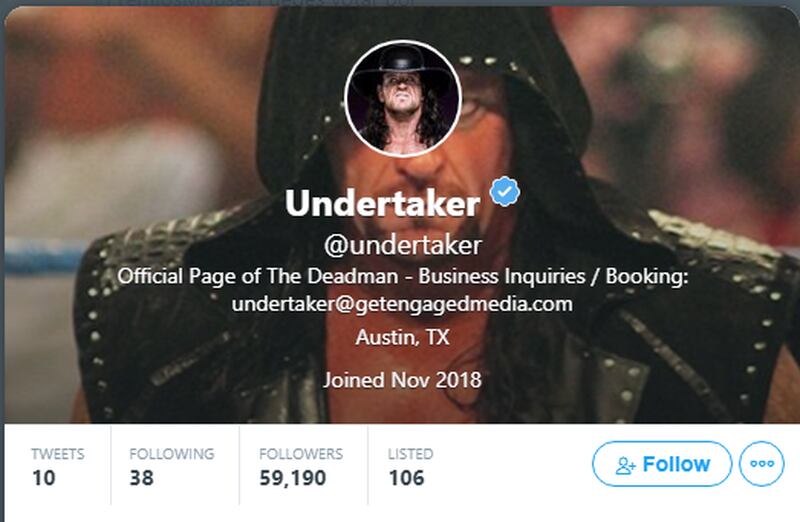Follow the Undertaker account

[x=662, y=464]
